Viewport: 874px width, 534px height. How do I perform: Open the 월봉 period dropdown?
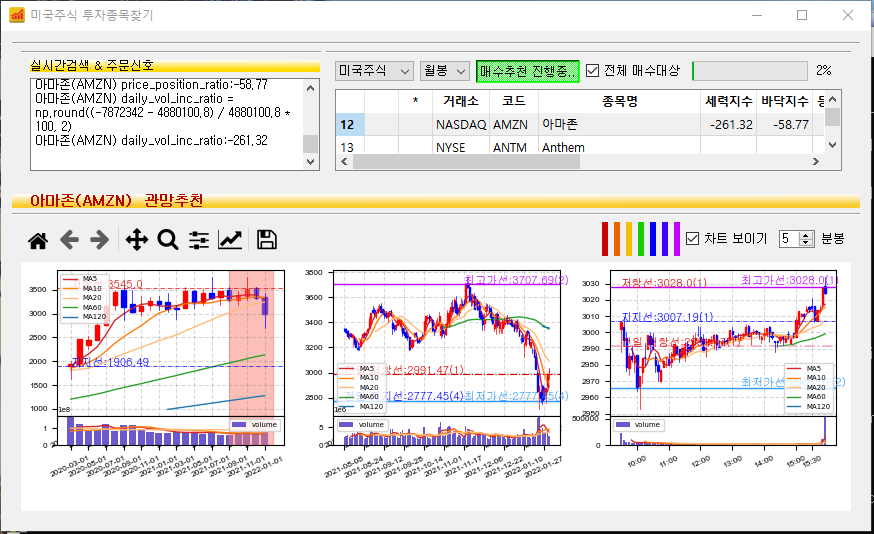[444, 71]
